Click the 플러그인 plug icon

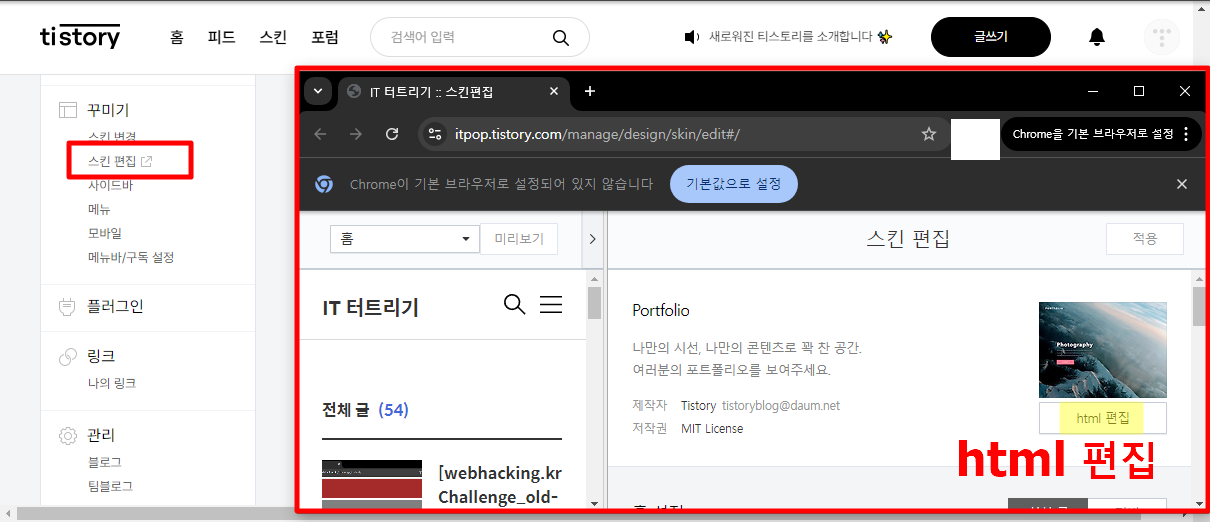[68, 306]
